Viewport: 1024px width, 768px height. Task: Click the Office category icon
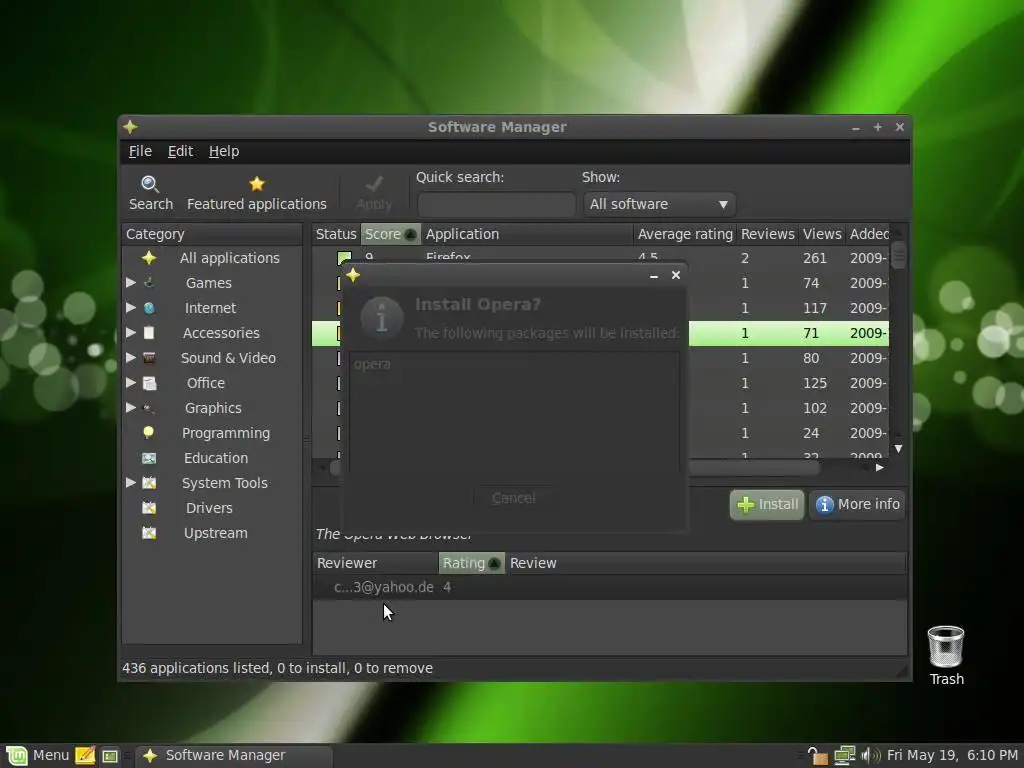click(149, 383)
